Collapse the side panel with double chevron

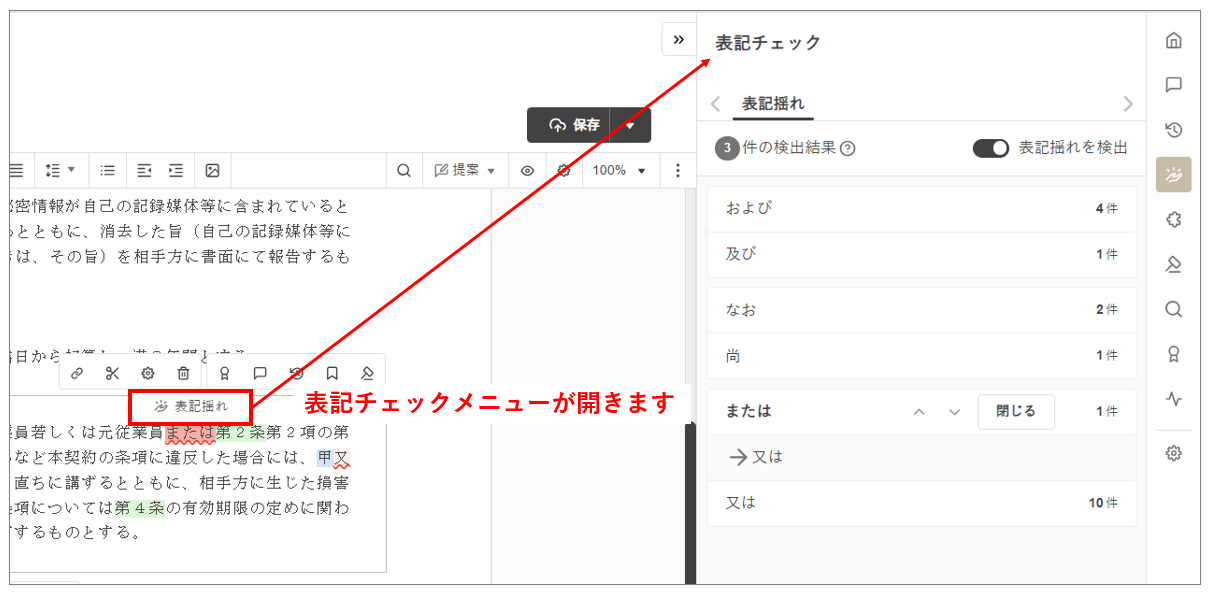pos(678,39)
